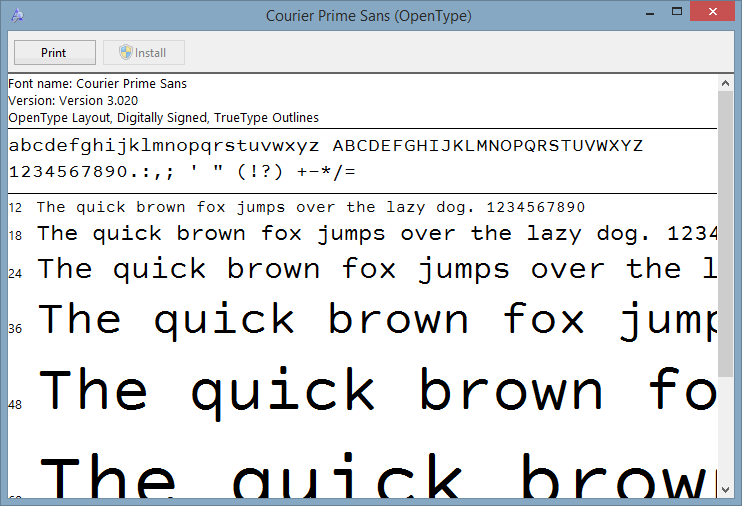Click the vertical scrollbar thumb
Image resolution: width=742 pixels, height=506 pixels.
[x=725, y=234]
